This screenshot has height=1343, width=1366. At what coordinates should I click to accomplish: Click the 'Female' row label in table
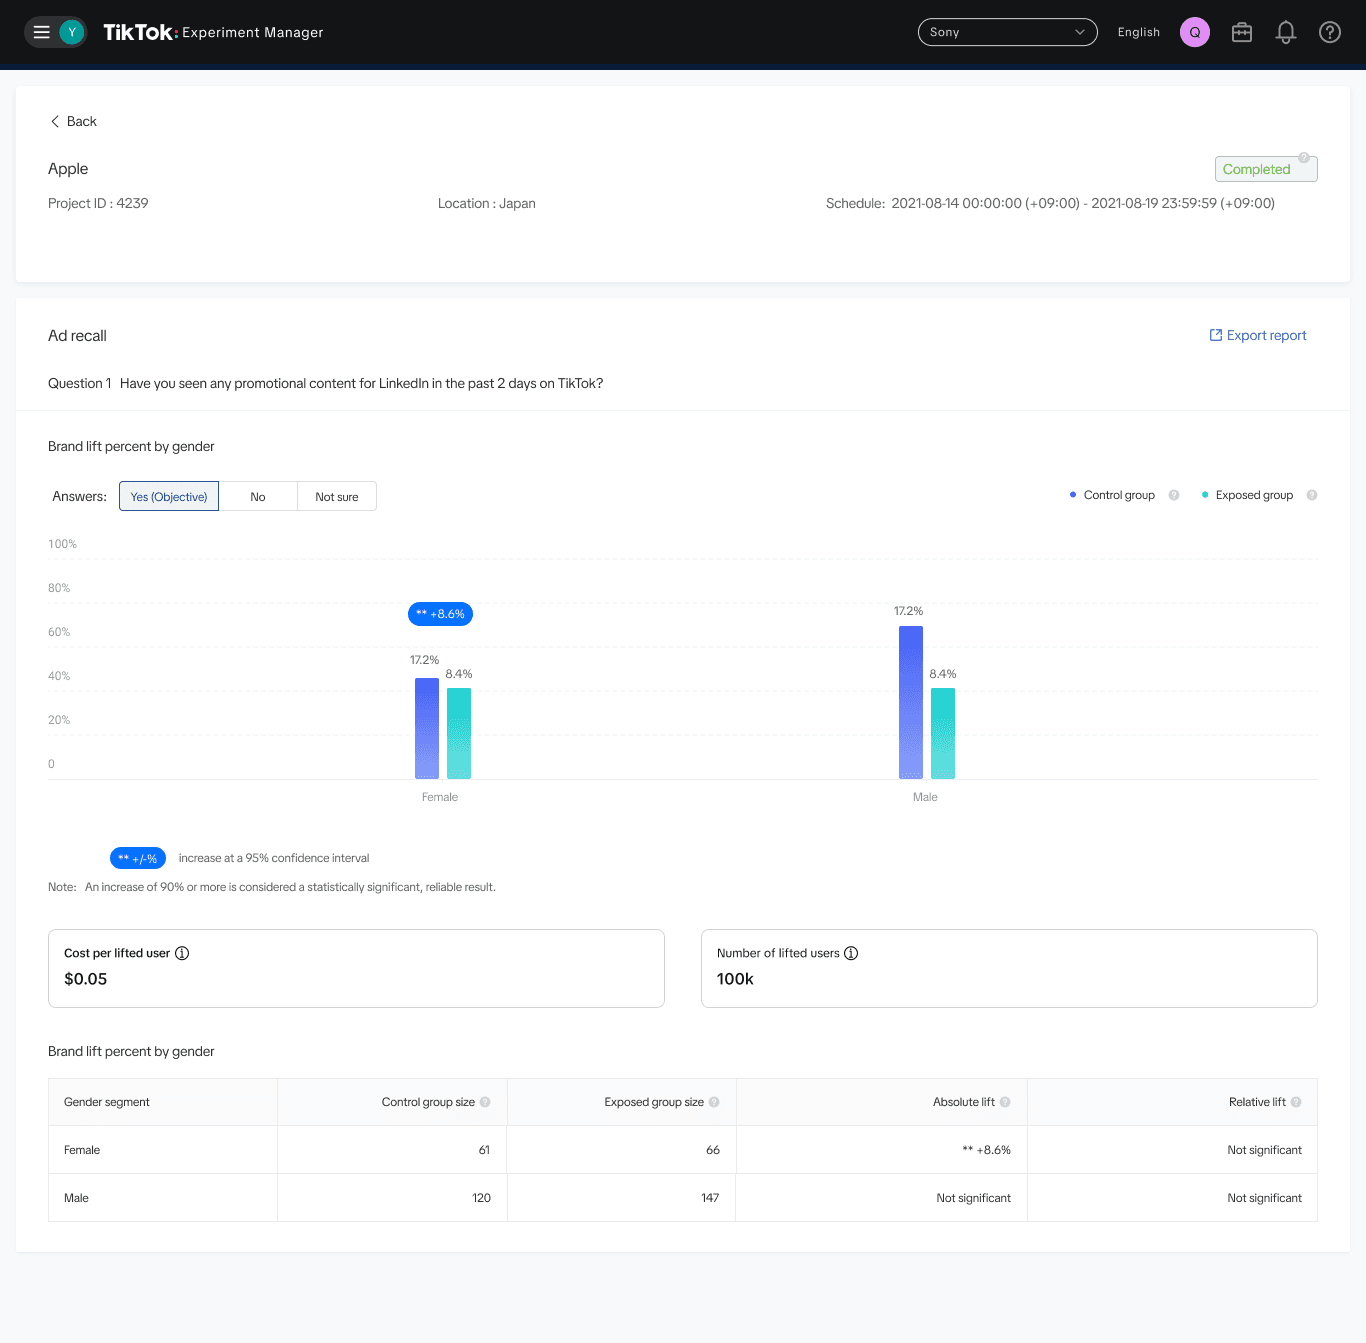82,1150
